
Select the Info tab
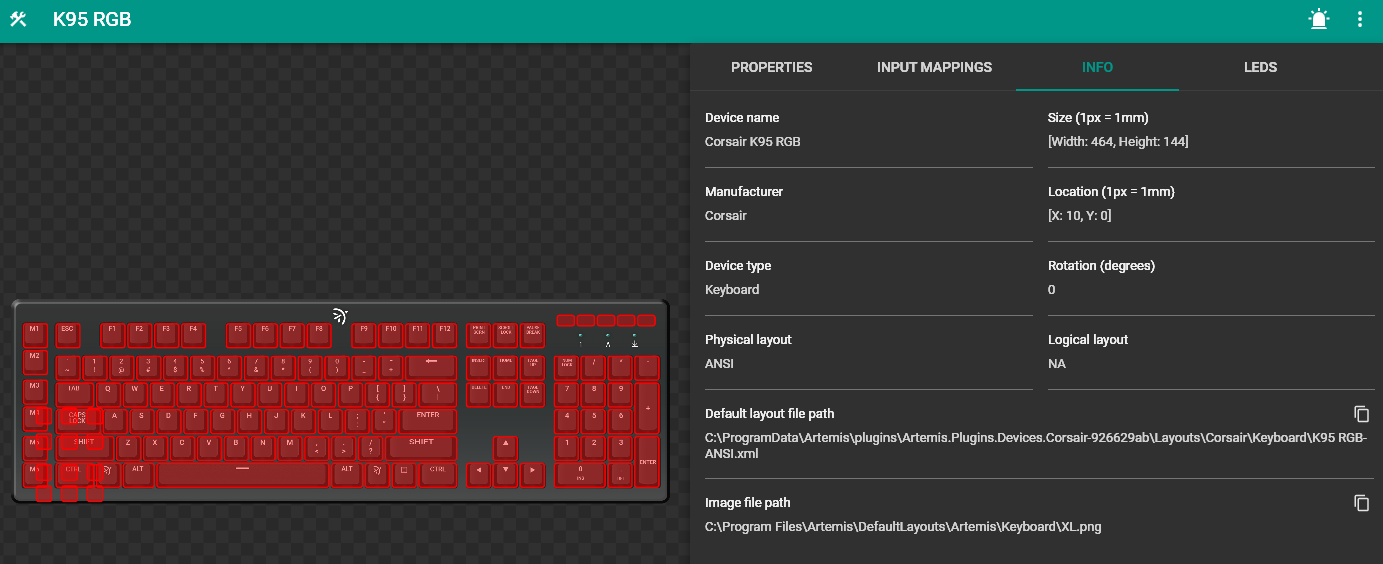click(x=1097, y=67)
